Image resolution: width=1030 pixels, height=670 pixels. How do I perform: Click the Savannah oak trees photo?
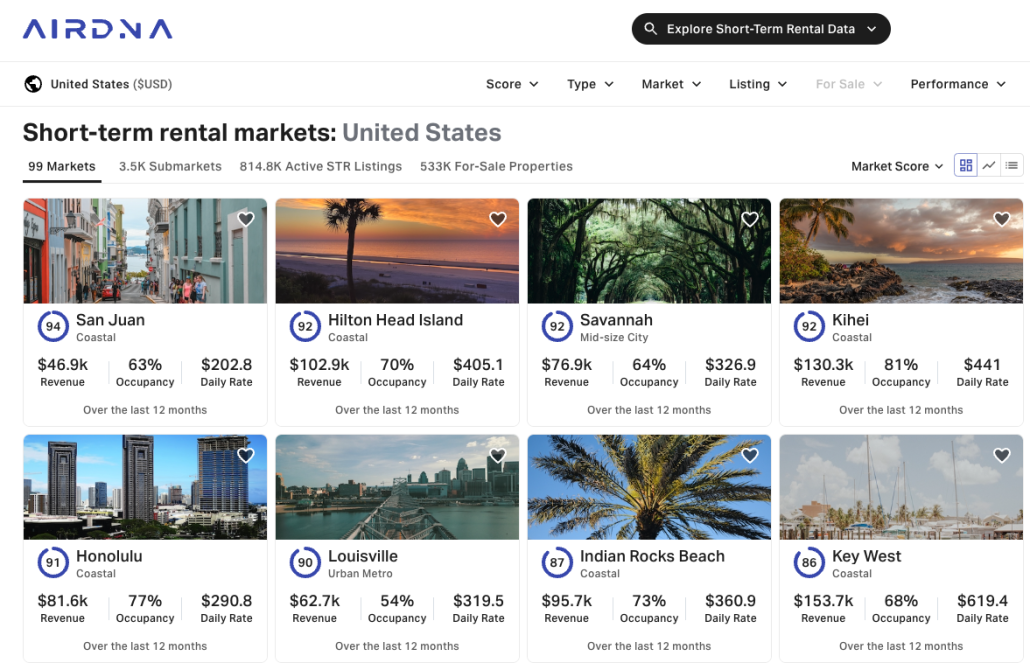[649, 251]
